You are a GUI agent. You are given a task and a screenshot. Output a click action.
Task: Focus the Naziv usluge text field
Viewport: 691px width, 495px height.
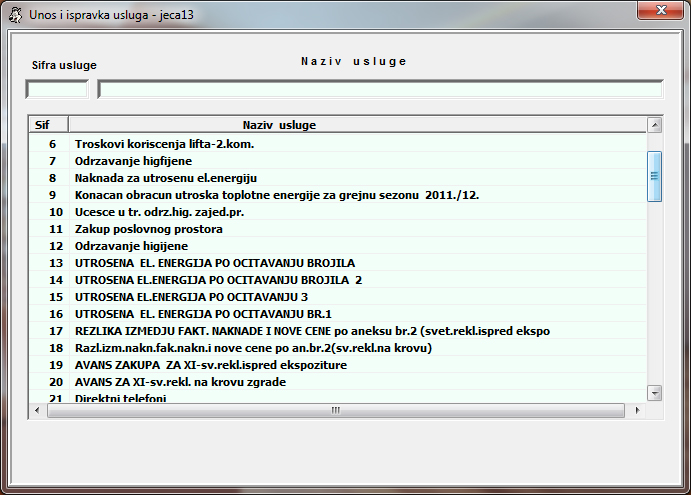tap(380, 89)
